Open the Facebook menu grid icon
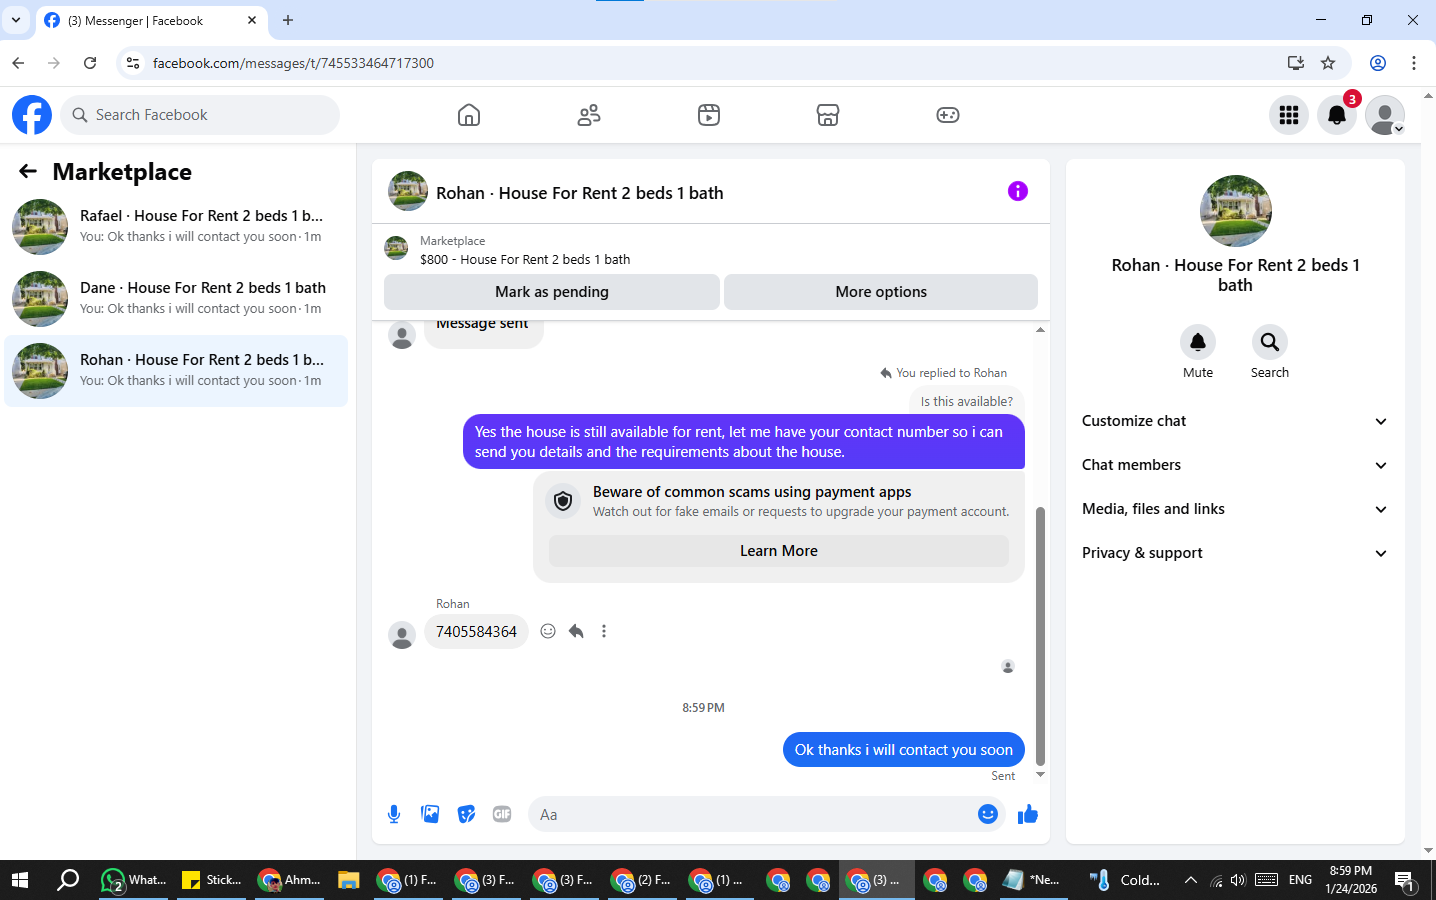 1289,115
